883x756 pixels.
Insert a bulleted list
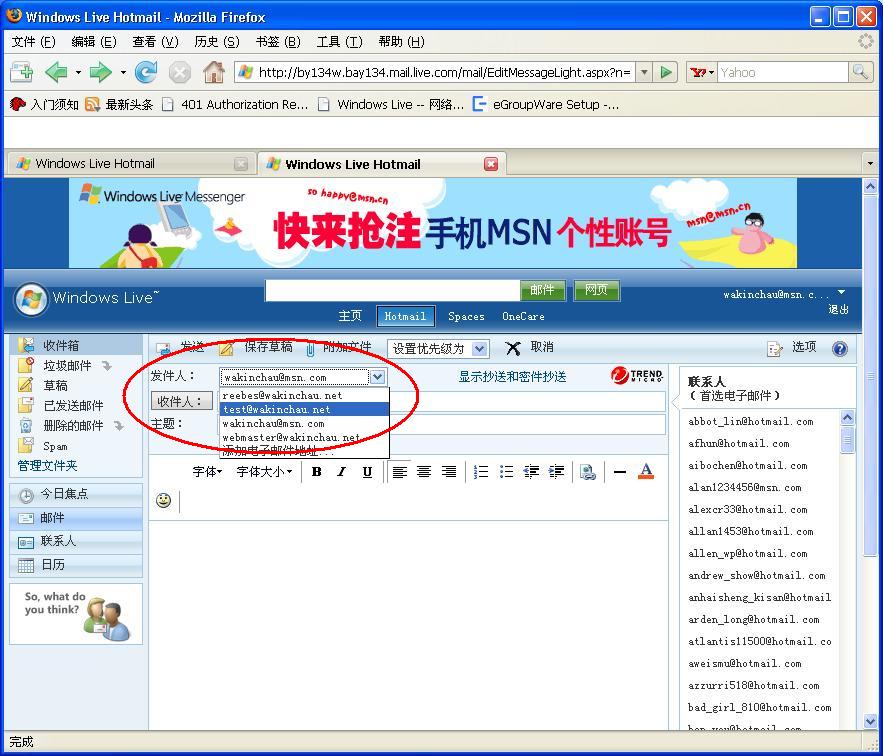506,472
